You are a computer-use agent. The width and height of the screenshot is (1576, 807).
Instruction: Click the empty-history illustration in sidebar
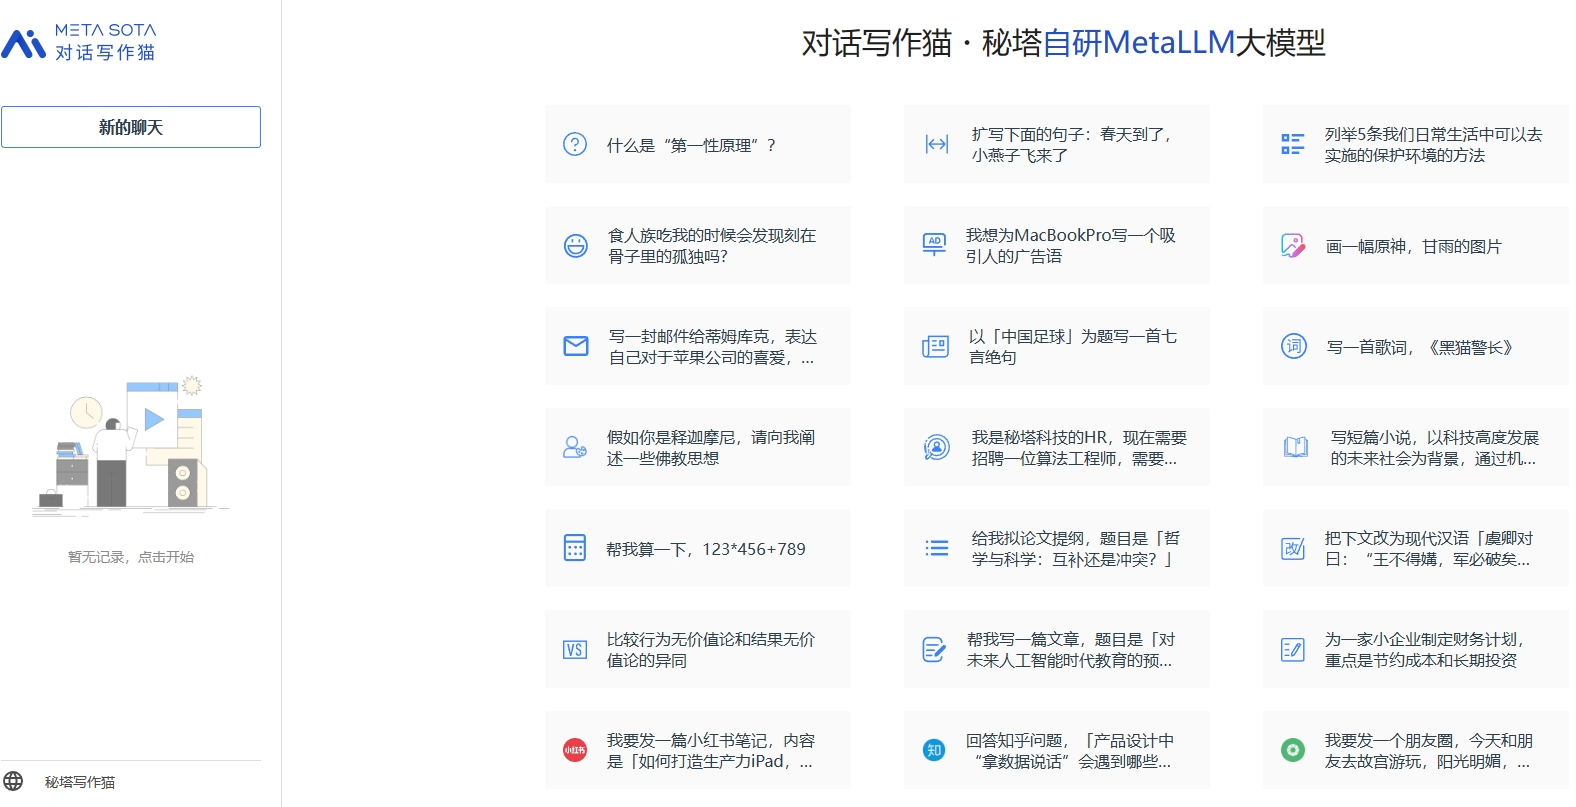[131, 446]
